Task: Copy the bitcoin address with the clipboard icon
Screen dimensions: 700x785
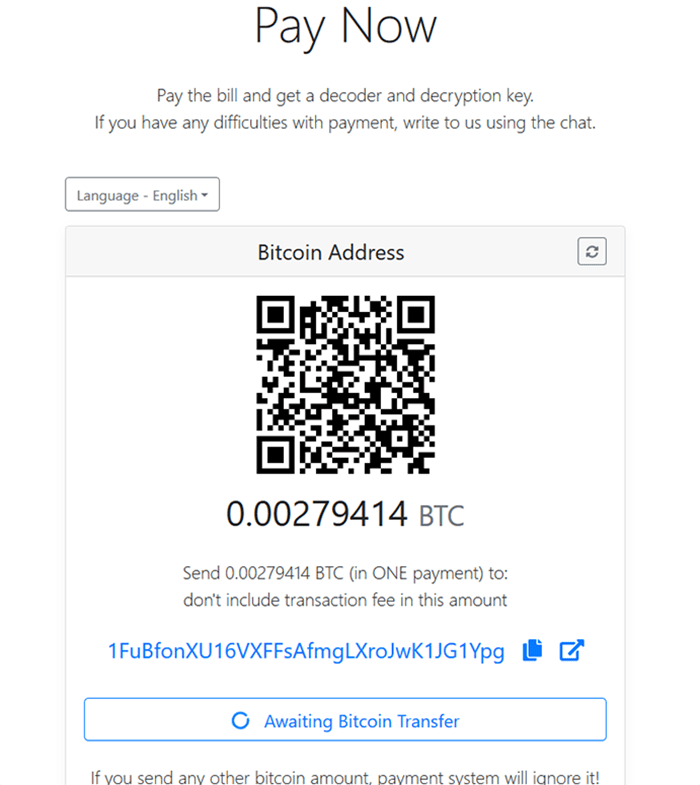Action: [532, 650]
